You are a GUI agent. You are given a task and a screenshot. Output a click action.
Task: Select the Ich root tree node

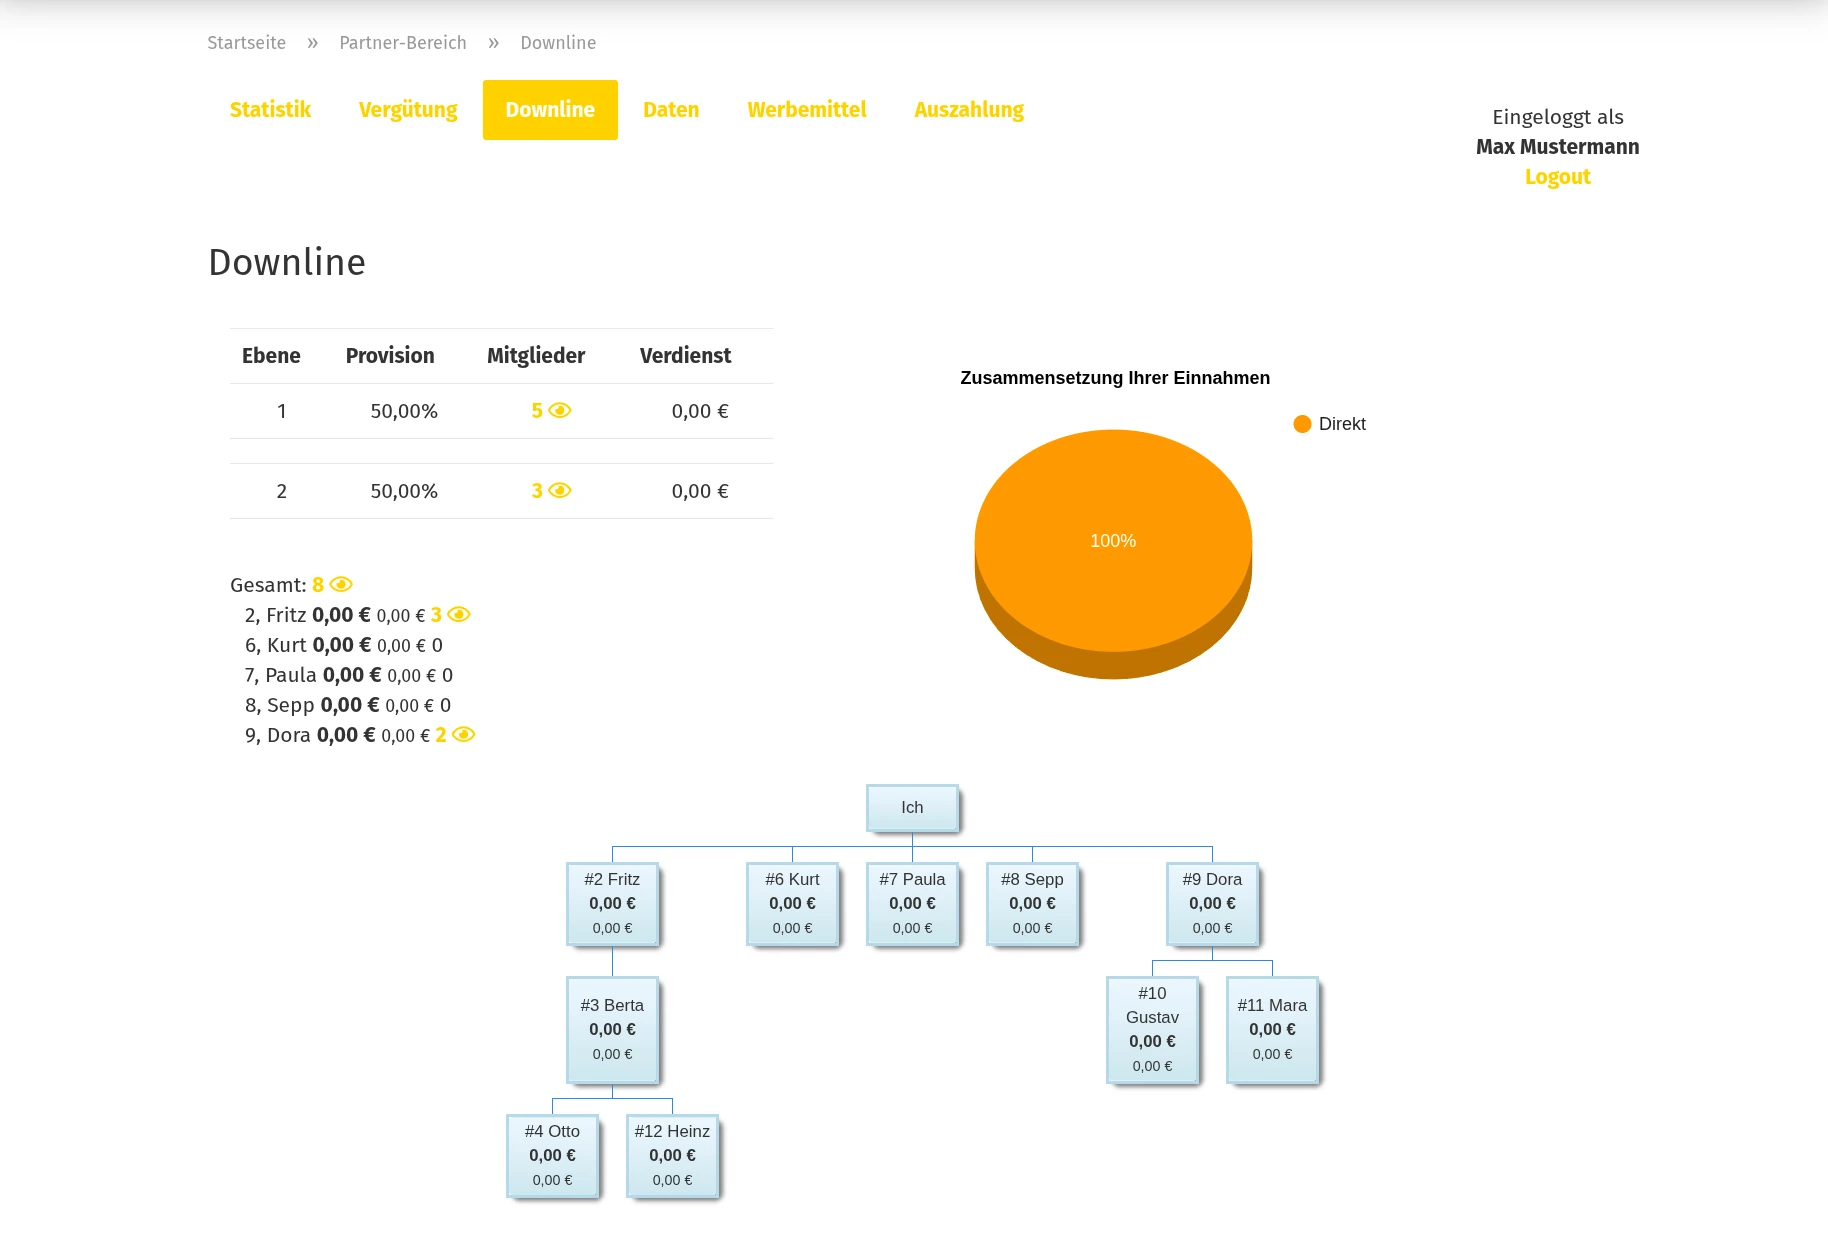click(x=912, y=808)
